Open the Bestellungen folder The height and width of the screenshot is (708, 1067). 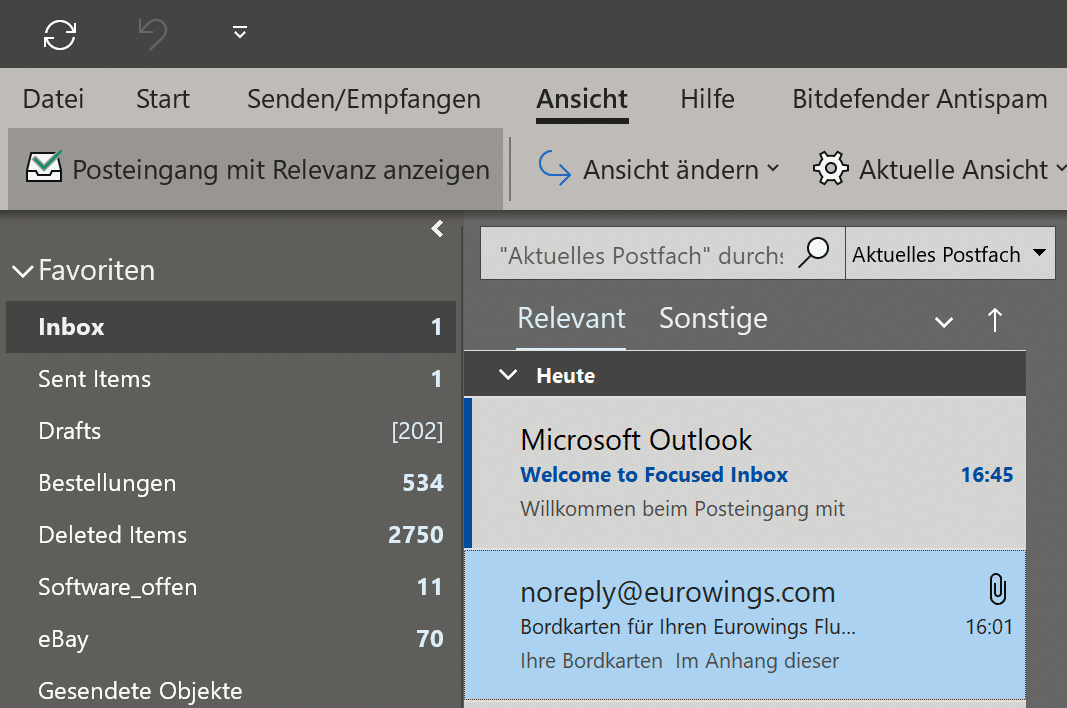pyautogui.click(x=231, y=483)
